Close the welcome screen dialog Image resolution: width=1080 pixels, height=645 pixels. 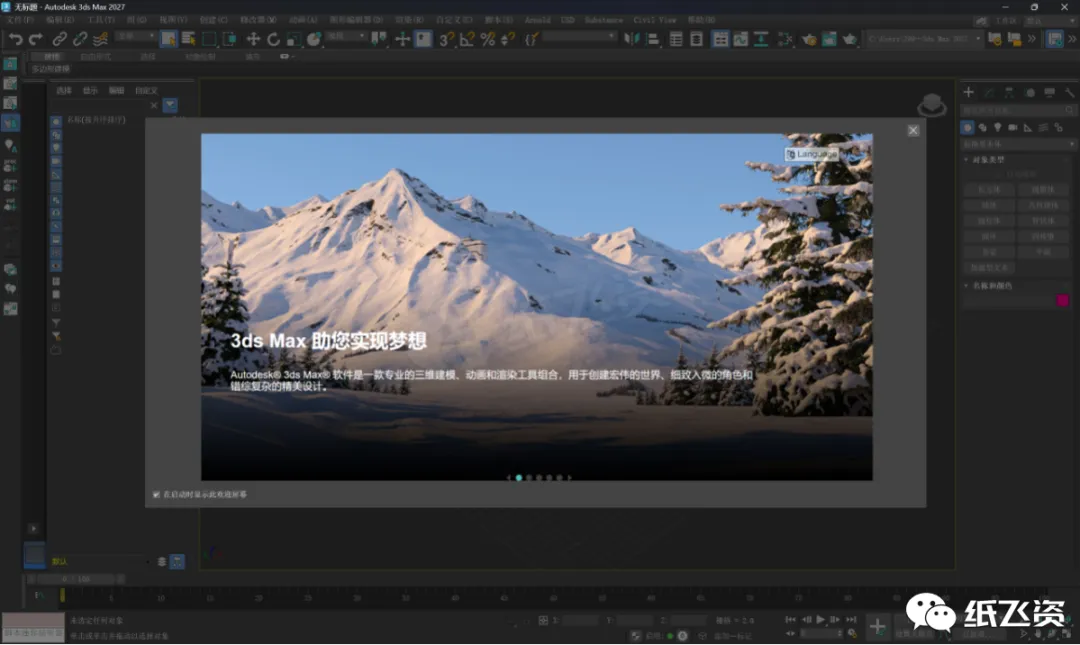pyautogui.click(x=913, y=130)
